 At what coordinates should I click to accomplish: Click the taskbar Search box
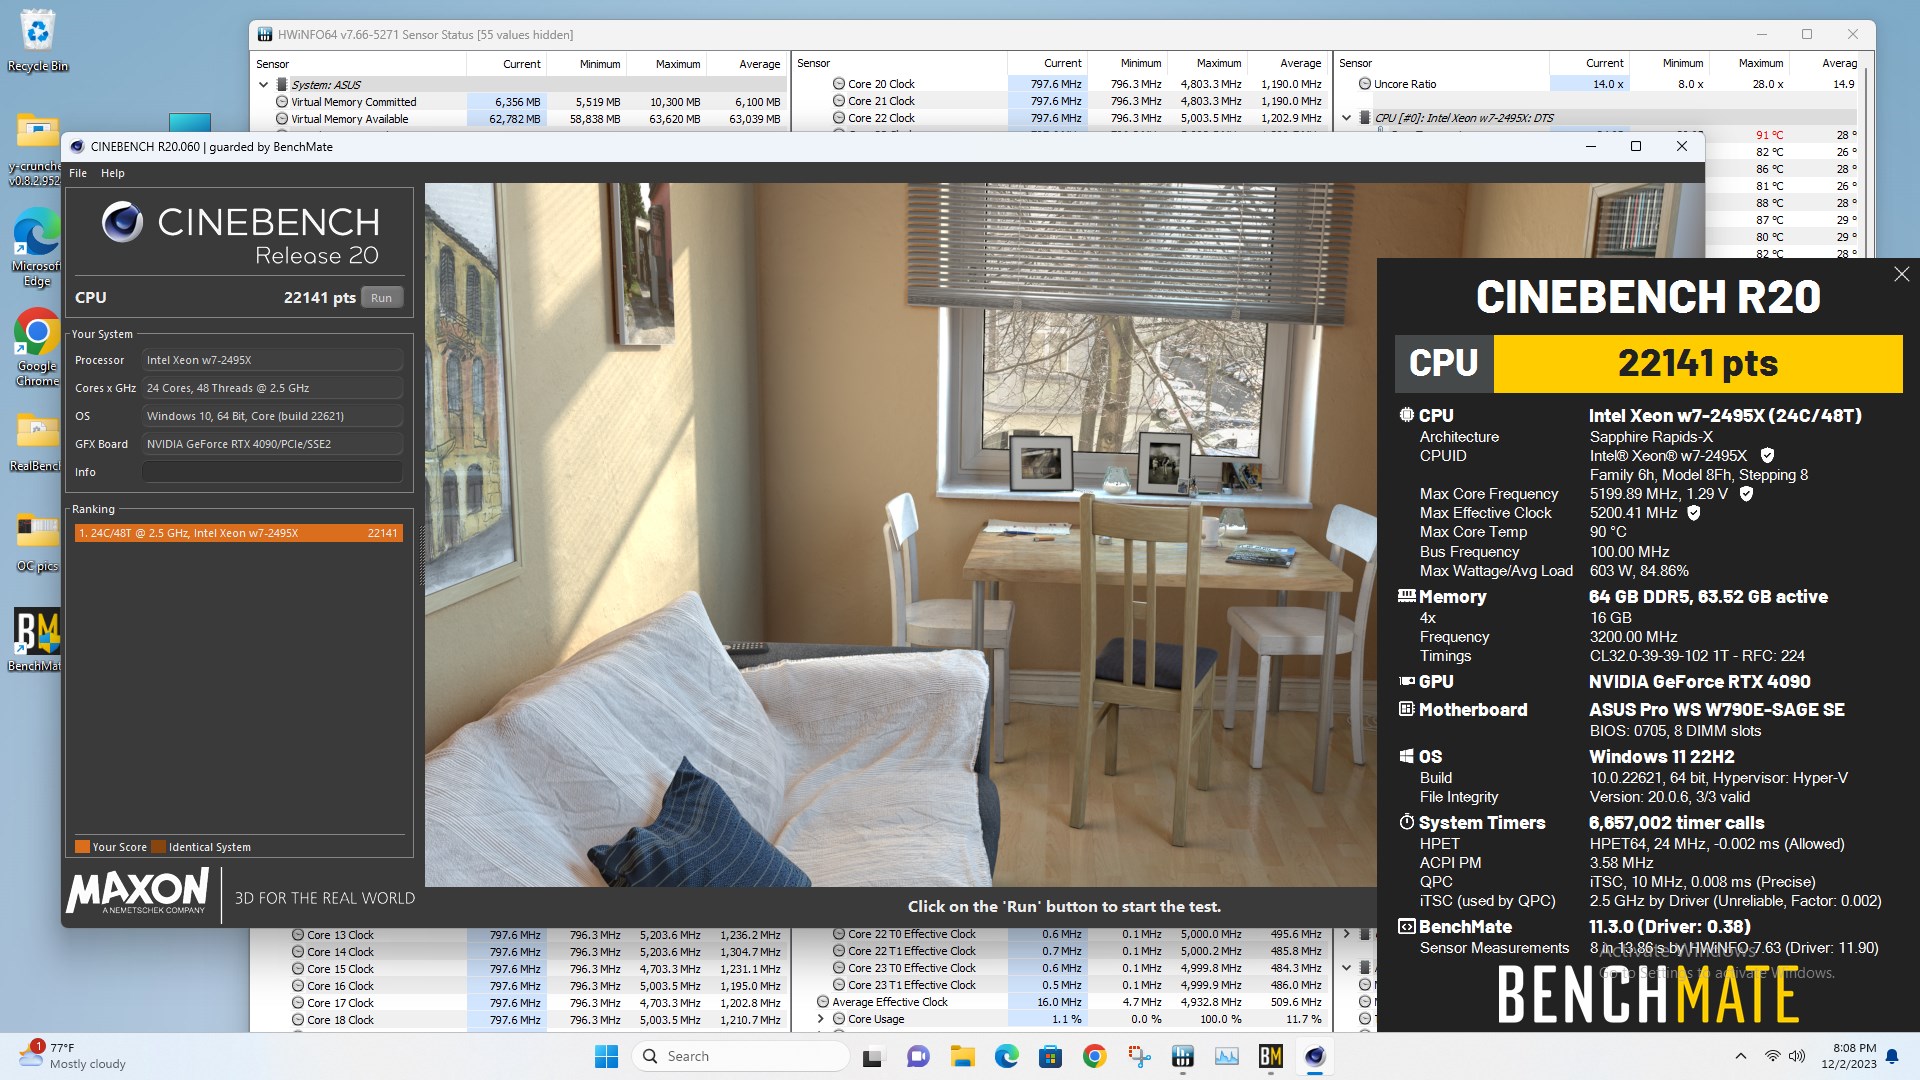(x=740, y=1056)
